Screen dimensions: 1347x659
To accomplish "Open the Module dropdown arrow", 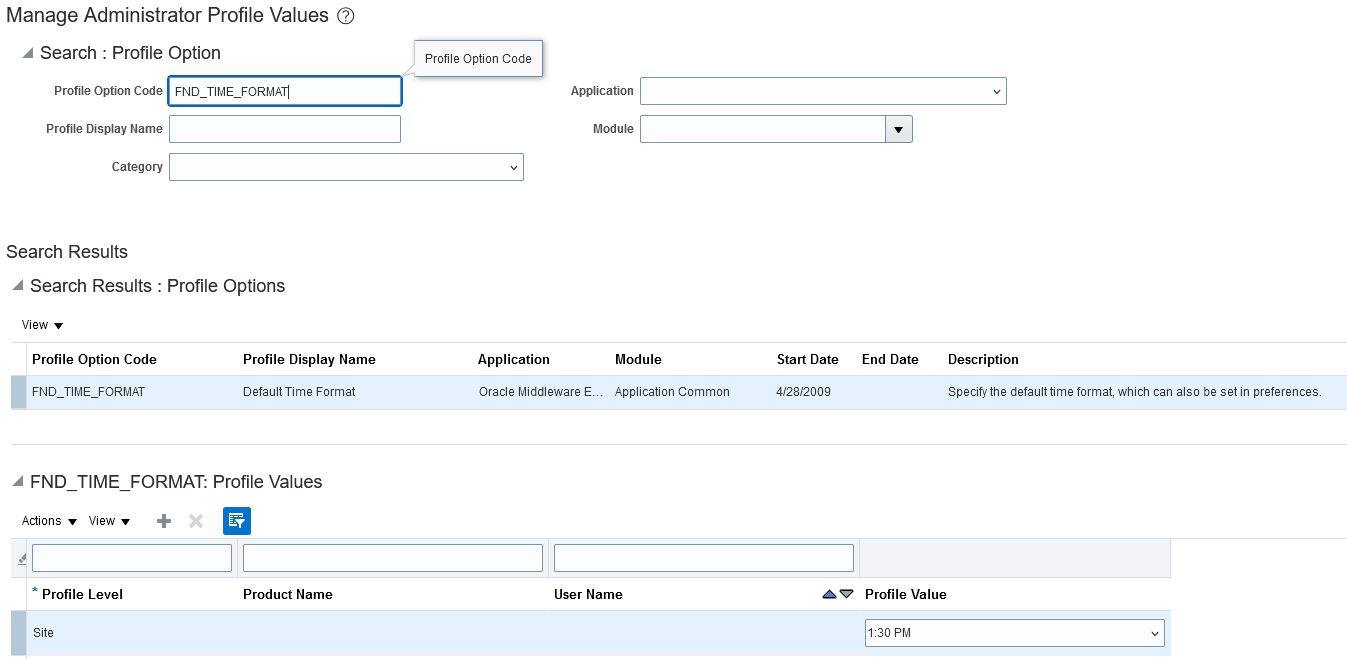I will pos(898,129).
